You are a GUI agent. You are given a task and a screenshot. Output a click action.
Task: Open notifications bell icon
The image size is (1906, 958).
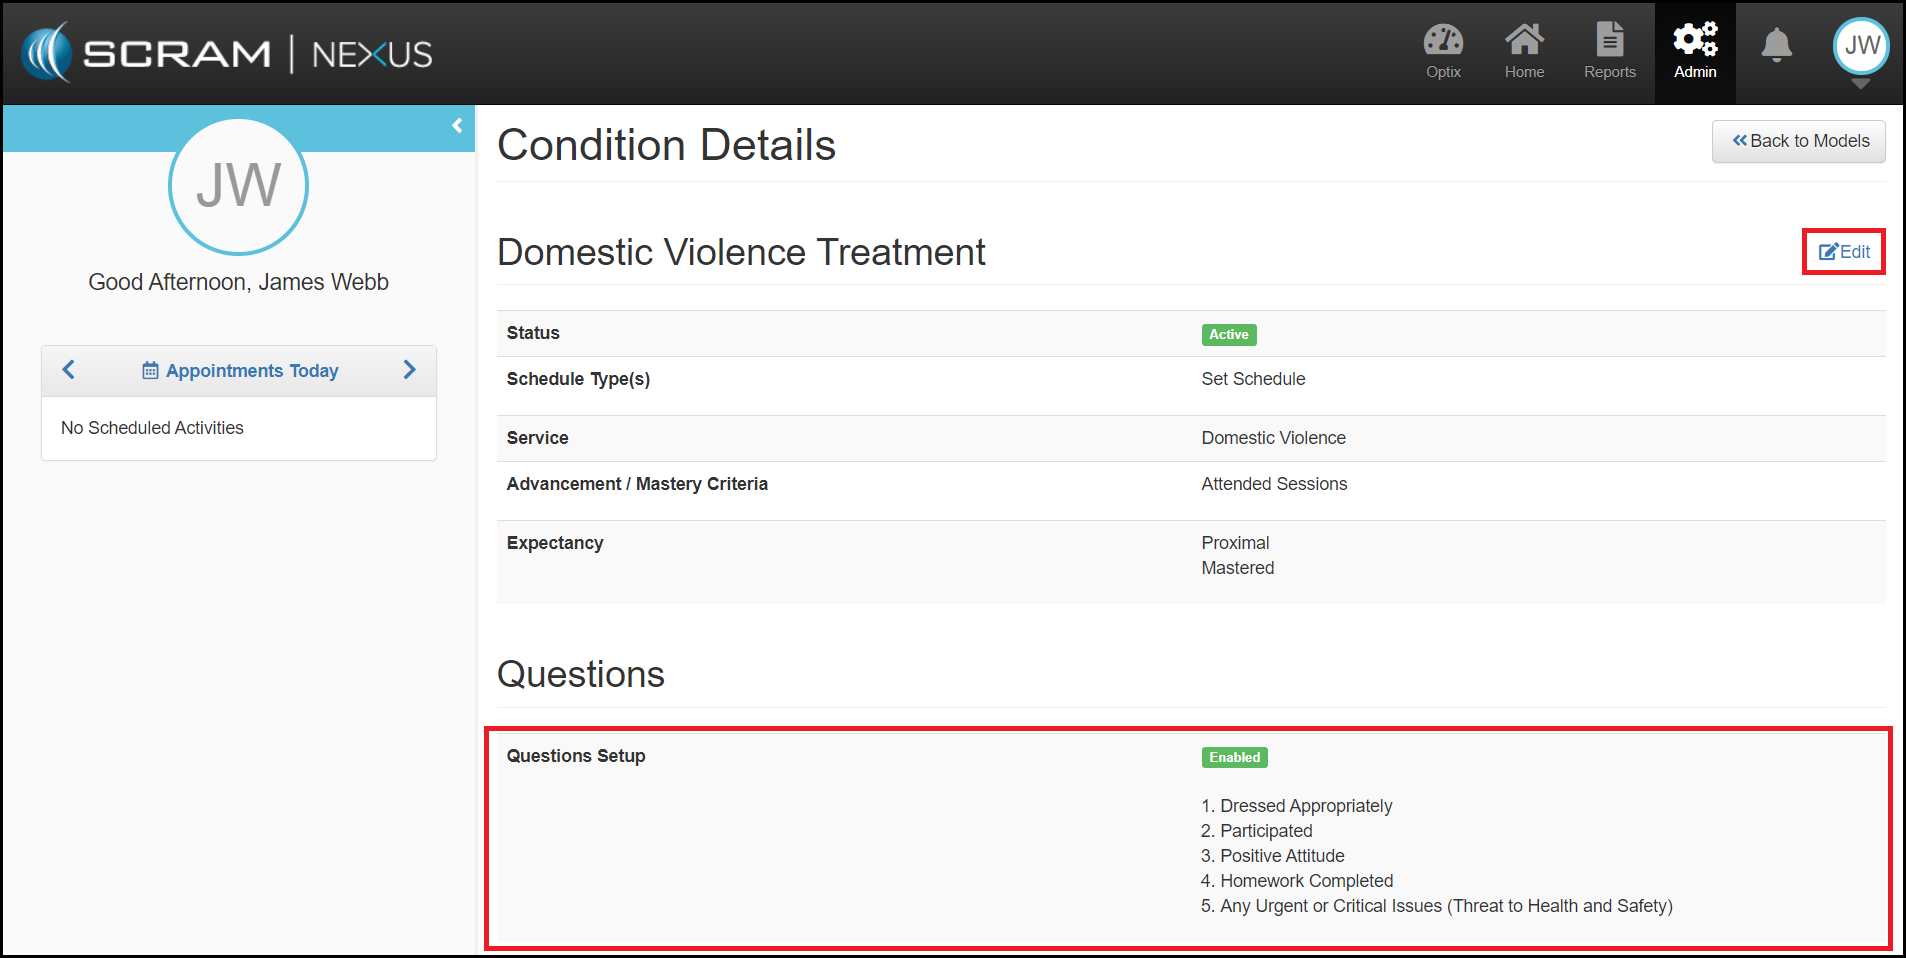click(1776, 45)
